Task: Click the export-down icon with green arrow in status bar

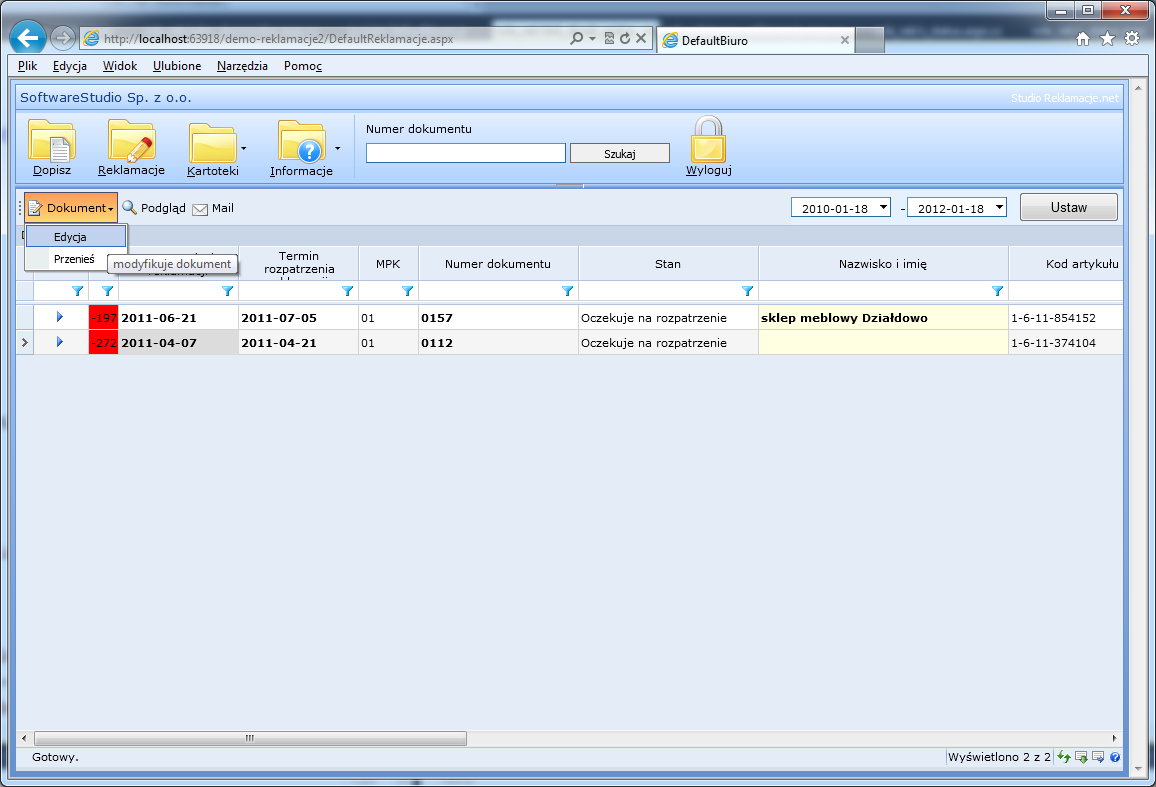Action: [1082, 757]
